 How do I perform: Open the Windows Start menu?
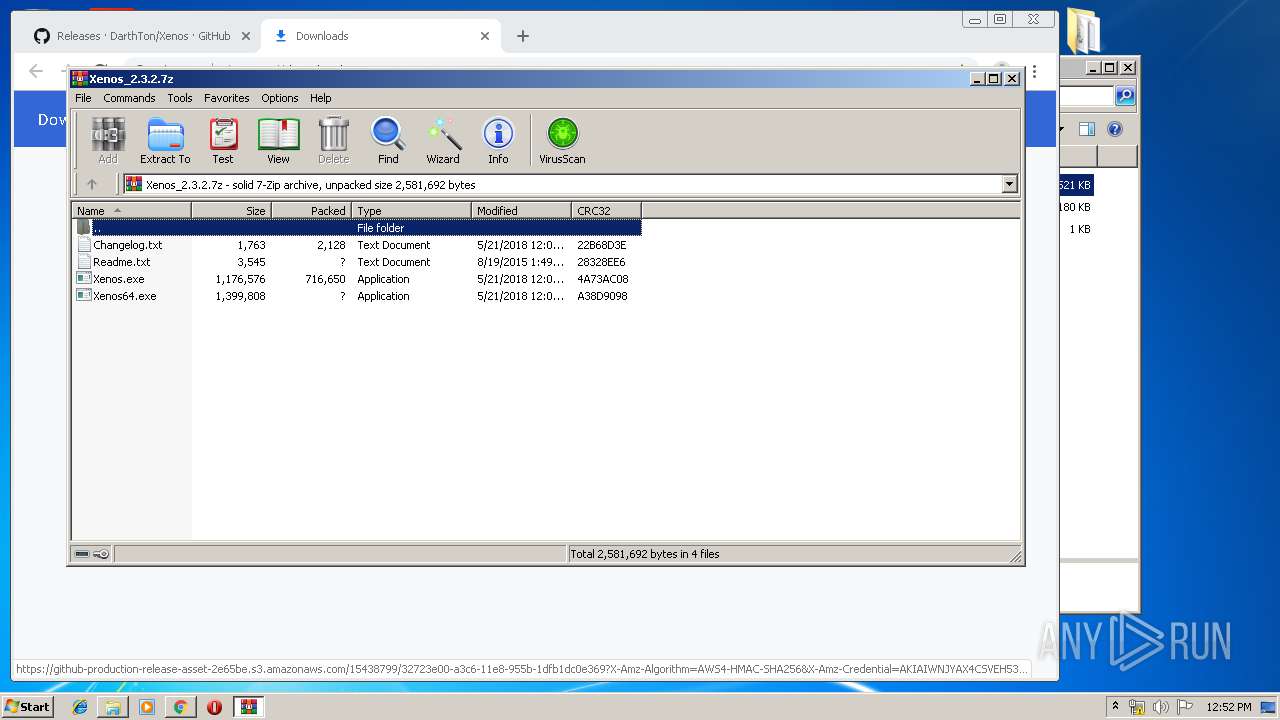[x=27, y=706]
